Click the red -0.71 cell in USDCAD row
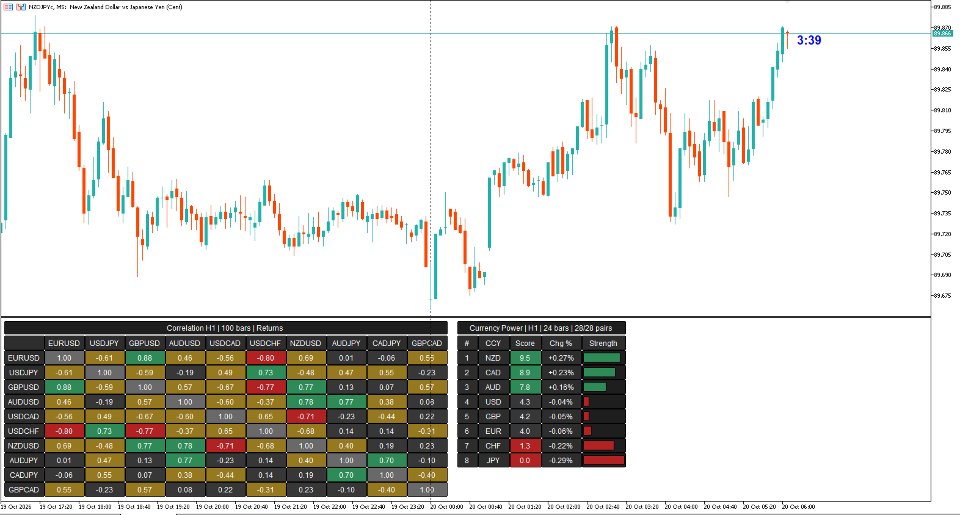Screen dimensions: 960x515 point(306,416)
